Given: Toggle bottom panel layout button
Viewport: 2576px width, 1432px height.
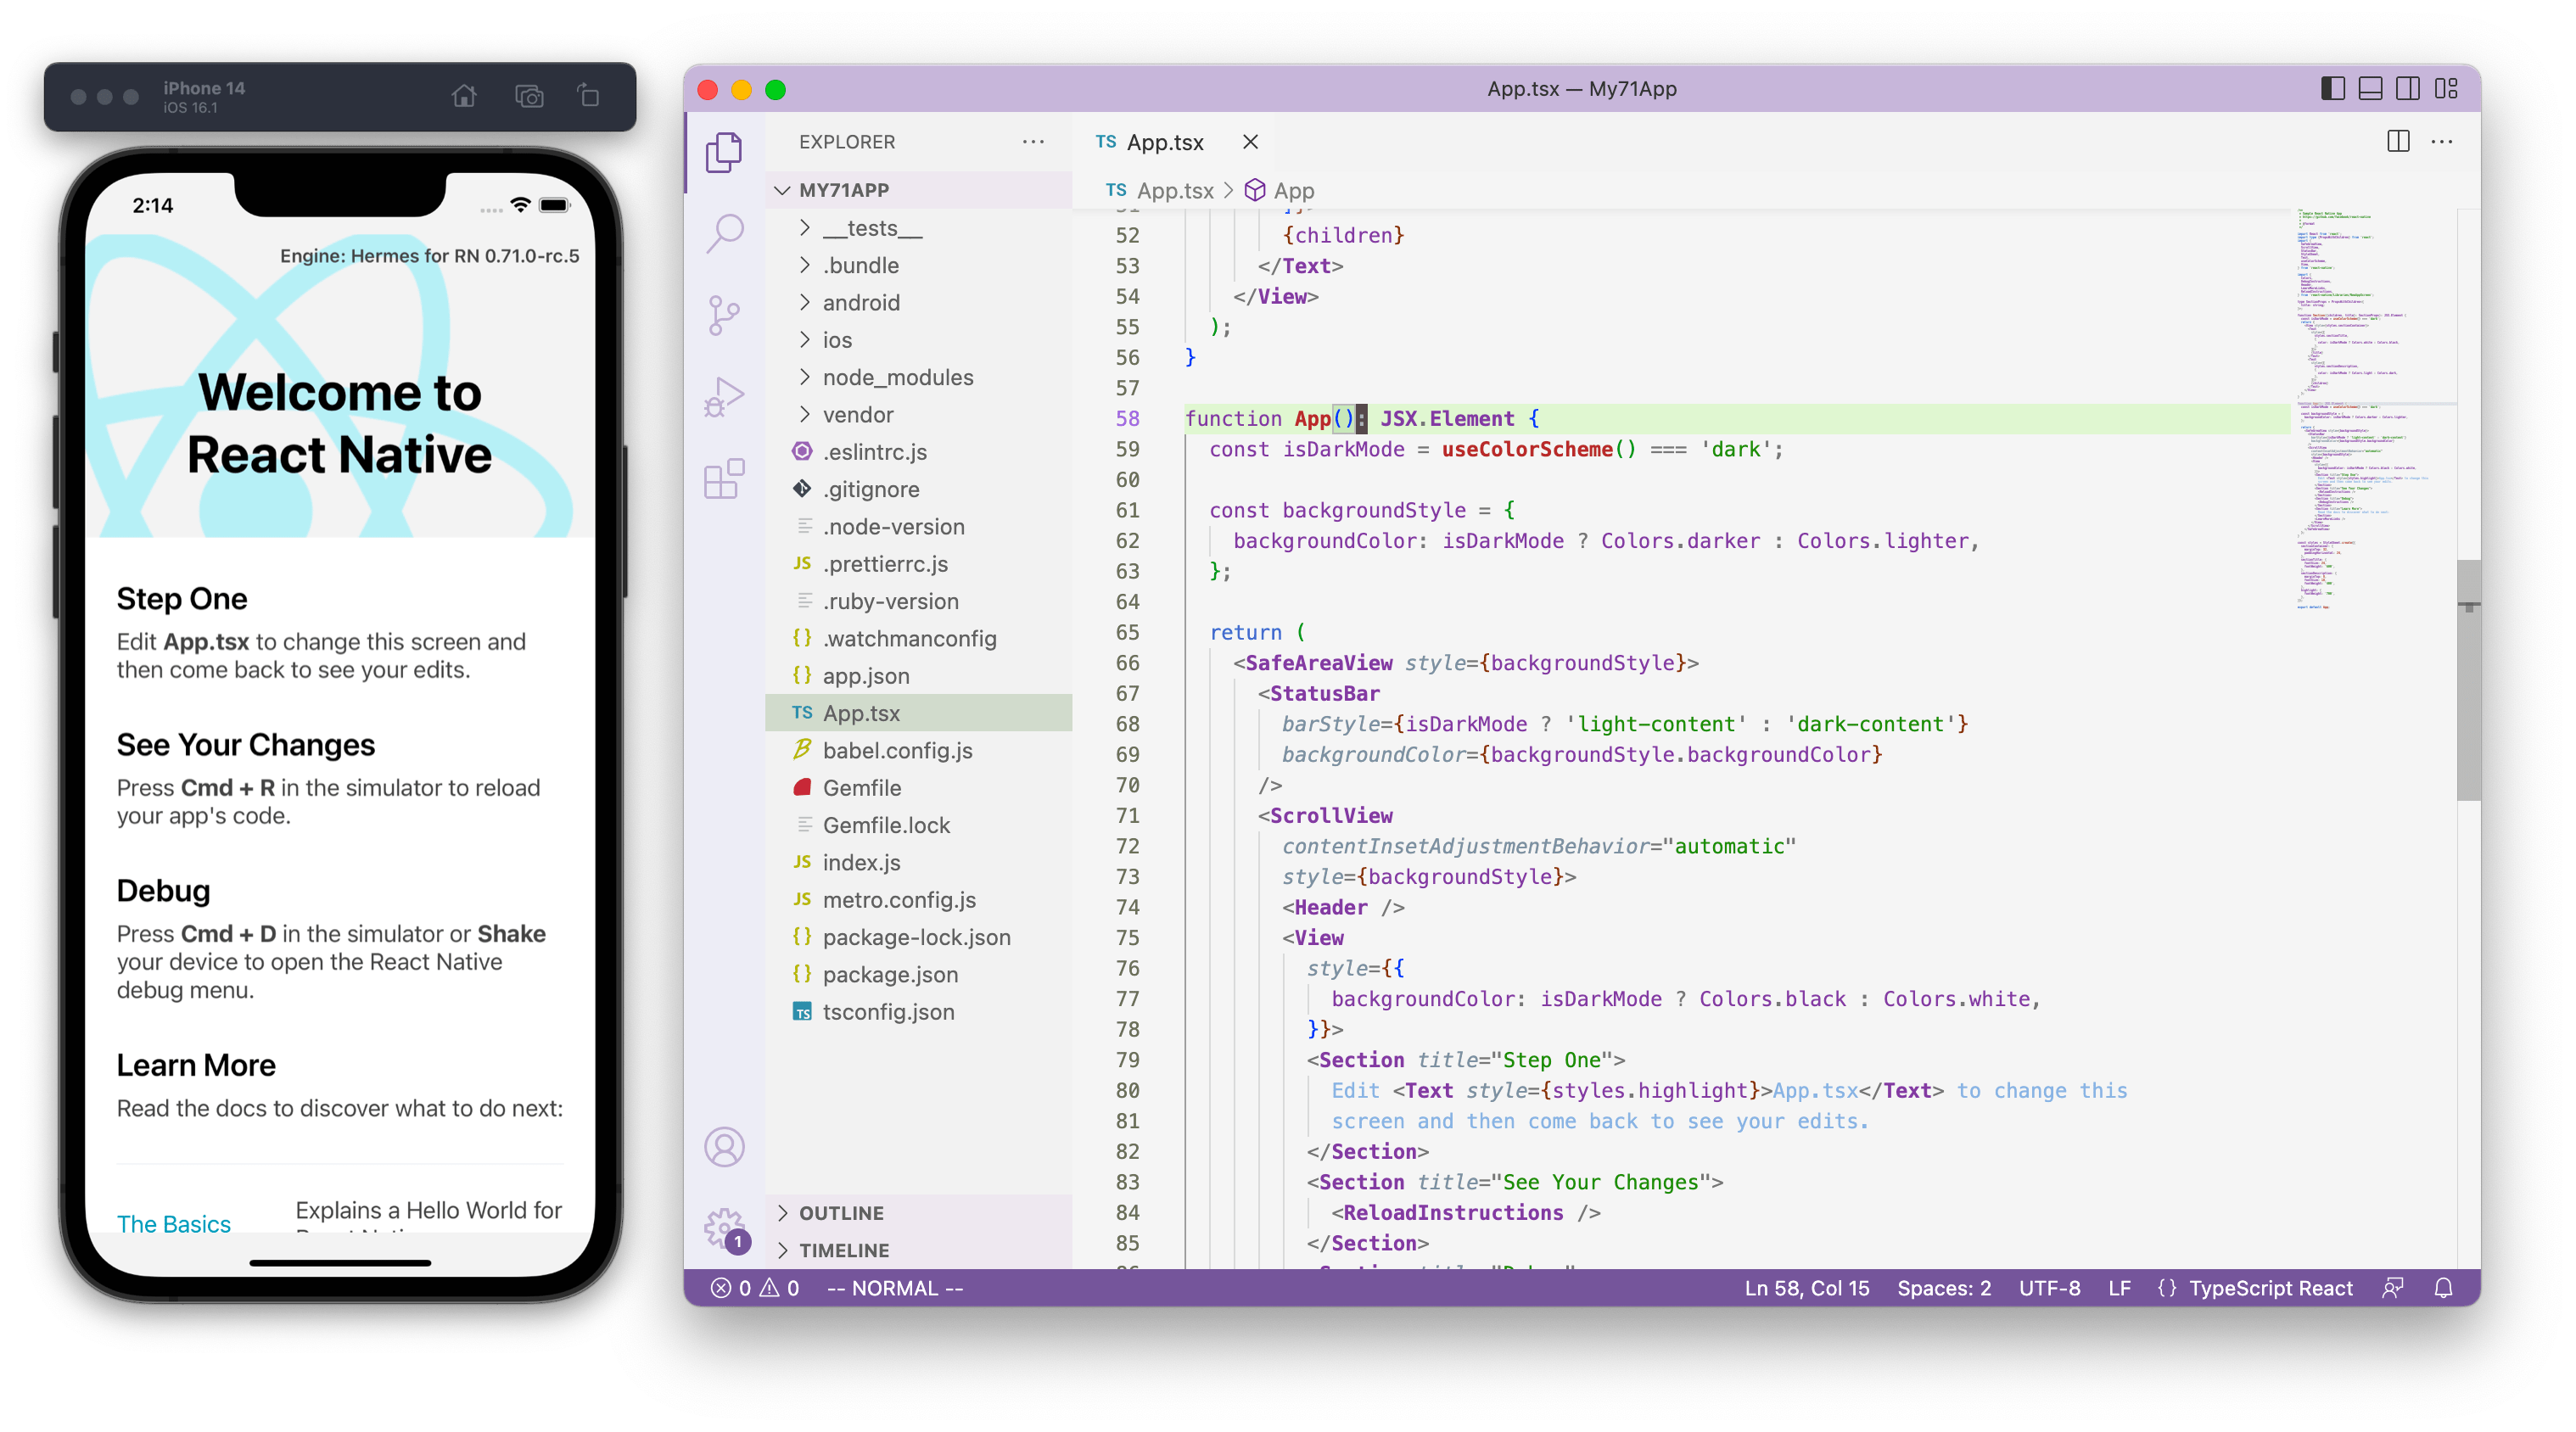Looking at the screenshot, I should pyautogui.click(x=2370, y=89).
